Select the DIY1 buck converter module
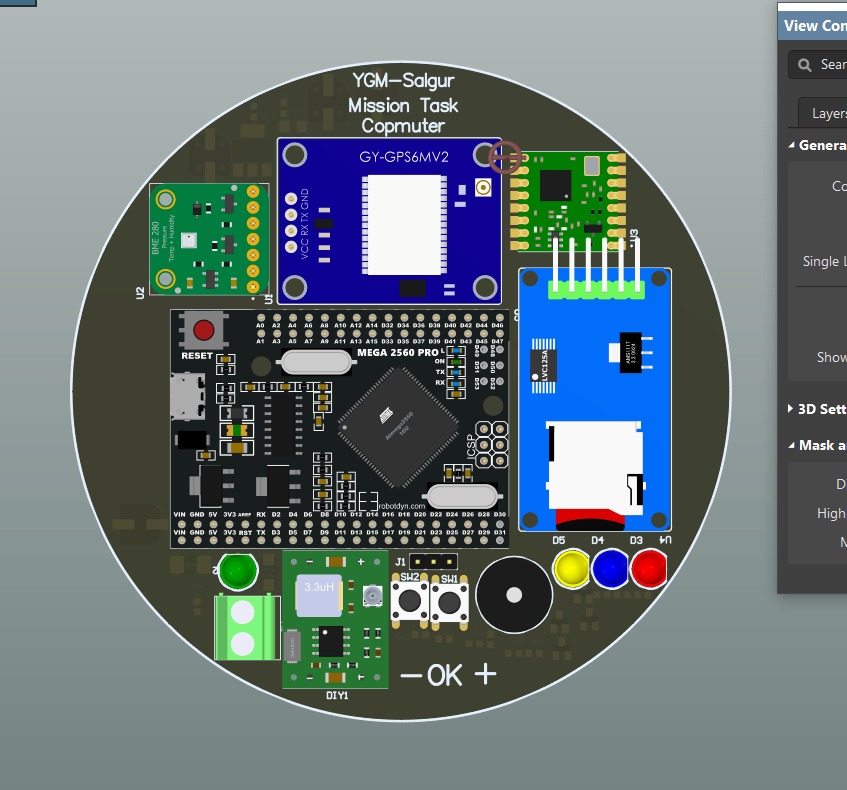The height and width of the screenshot is (790, 847). click(x=335, y=622)
